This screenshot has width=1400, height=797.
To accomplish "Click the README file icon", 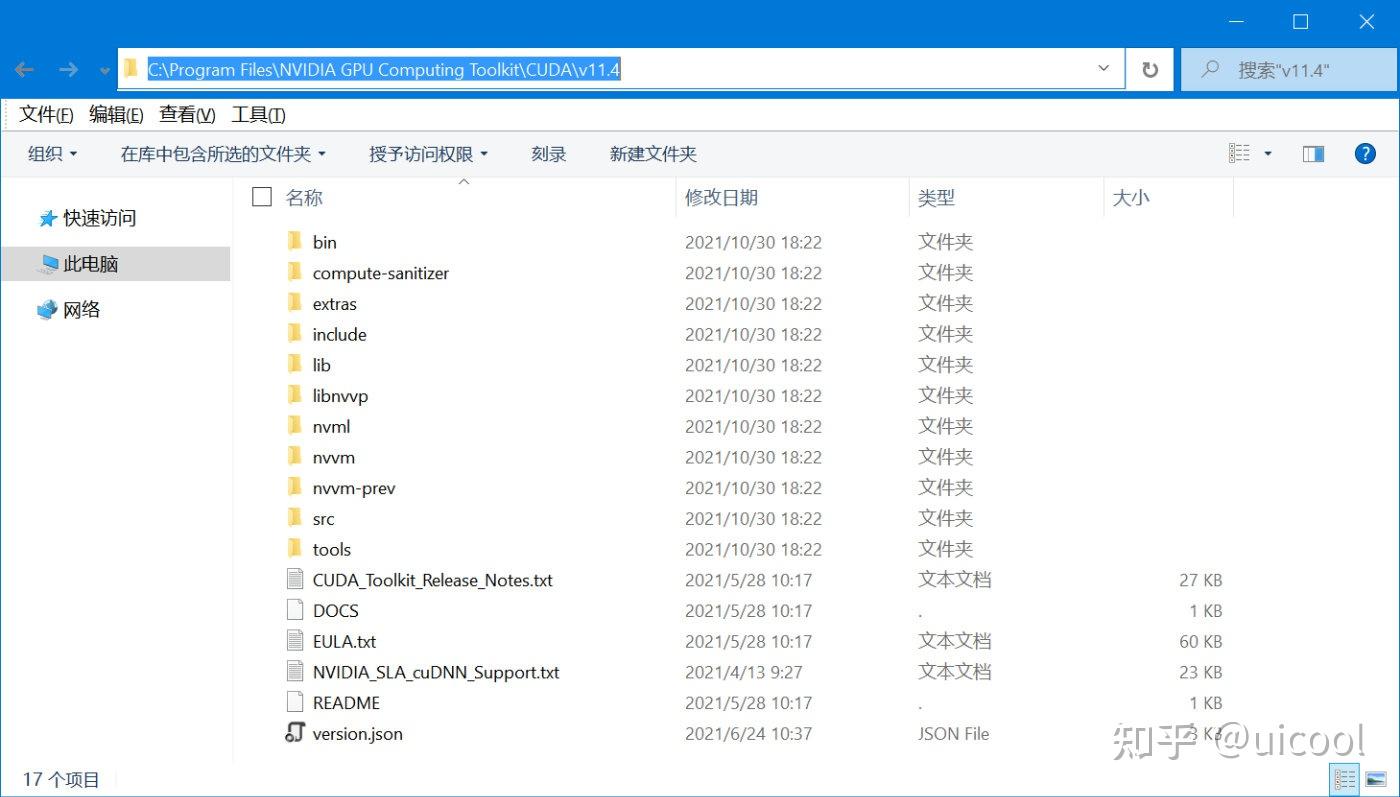I will (294, 702).
